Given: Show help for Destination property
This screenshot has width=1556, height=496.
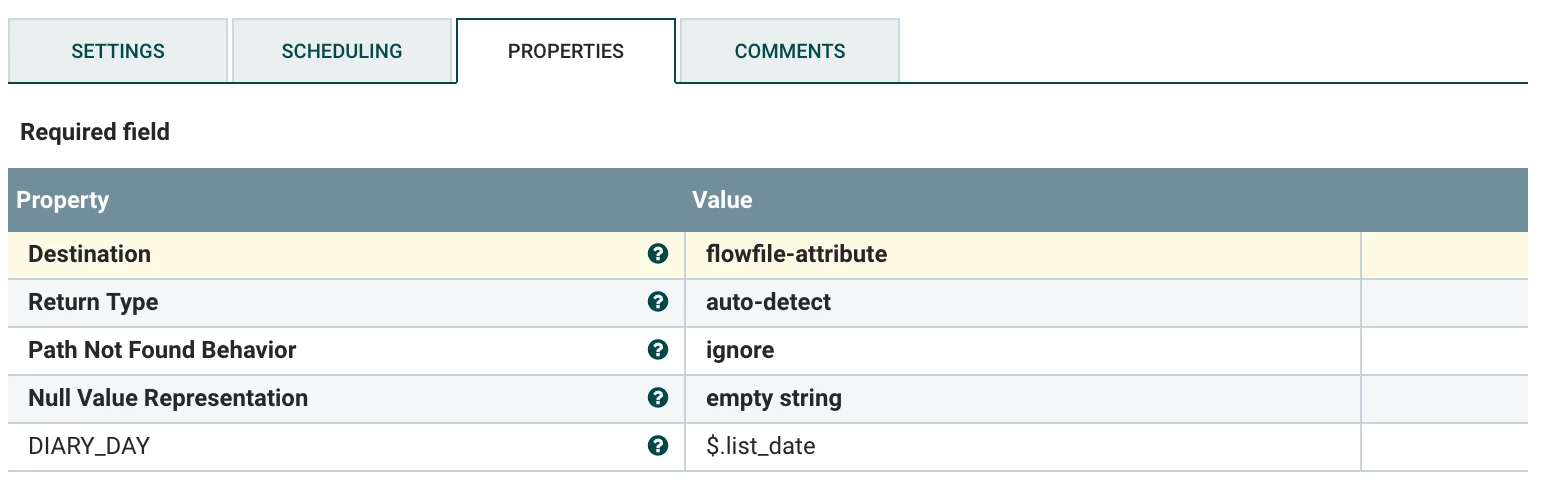Looking at the screenshot, I should coord(657,254).
